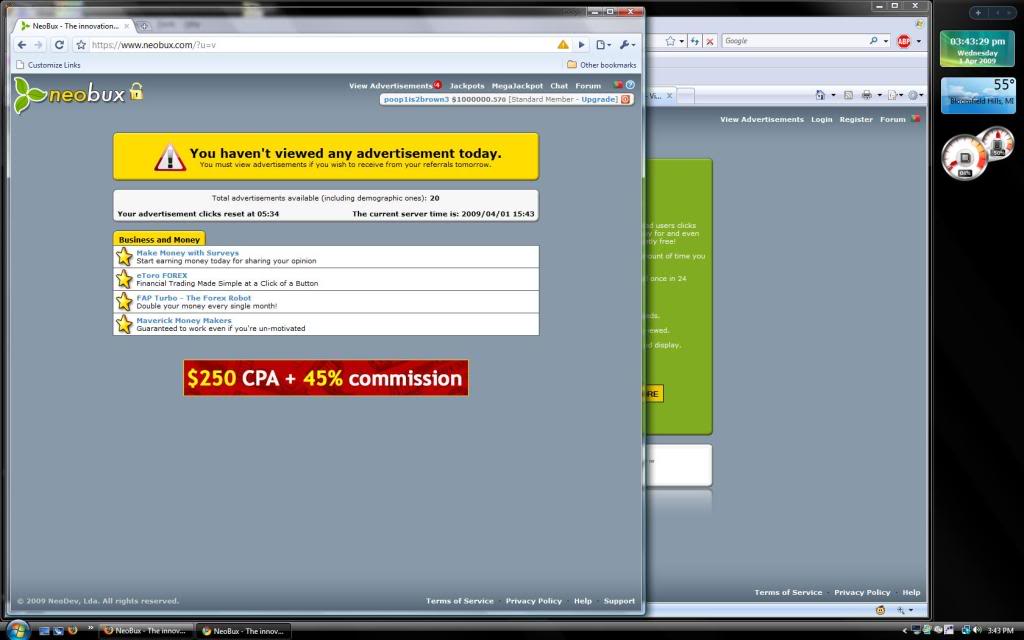1024x640 pixels.
Task: Open the FAP Turbo Forex Robot ad
Action: pos(193,298)
